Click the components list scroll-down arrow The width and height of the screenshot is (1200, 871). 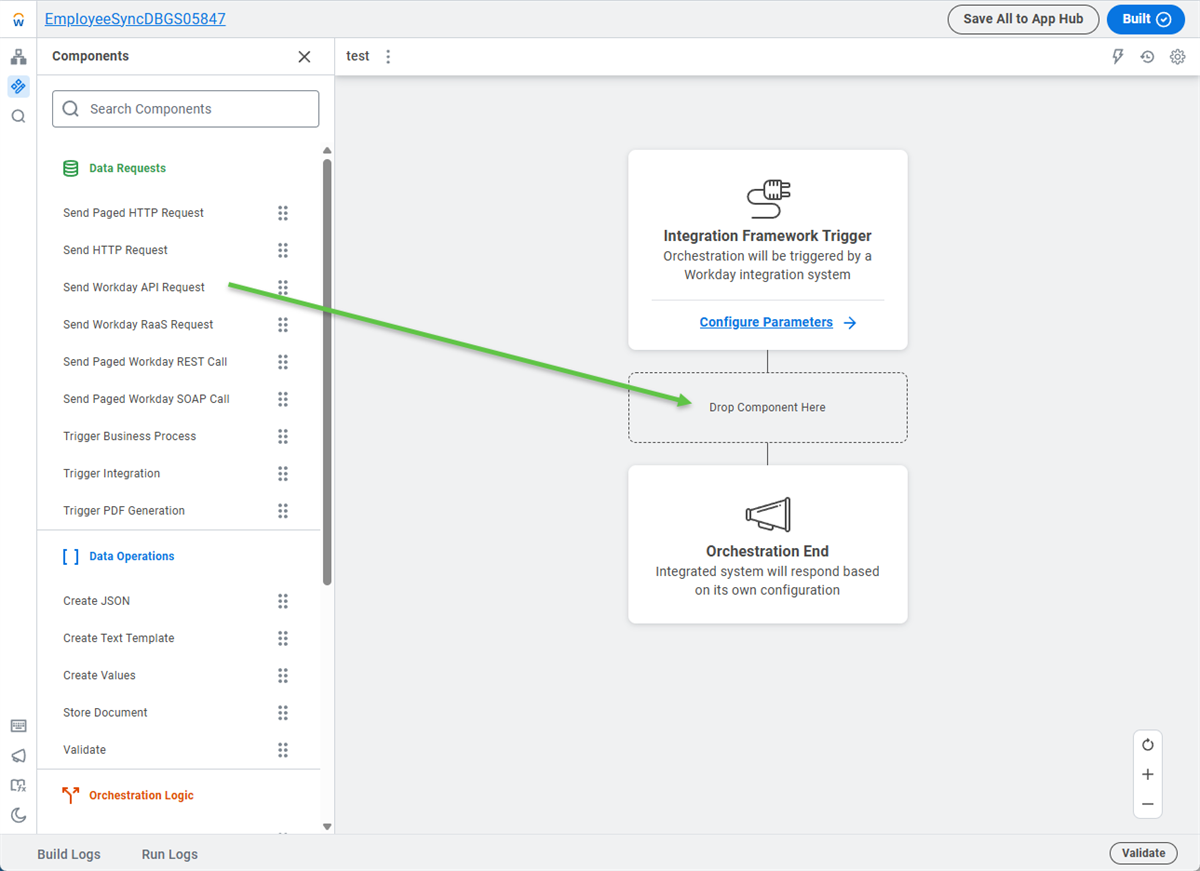pyautogui.click(x=327, y=827)
